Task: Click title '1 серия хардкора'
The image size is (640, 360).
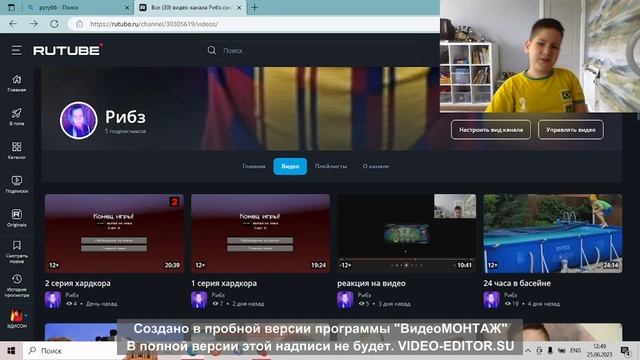Action: [x=224, y=283]
